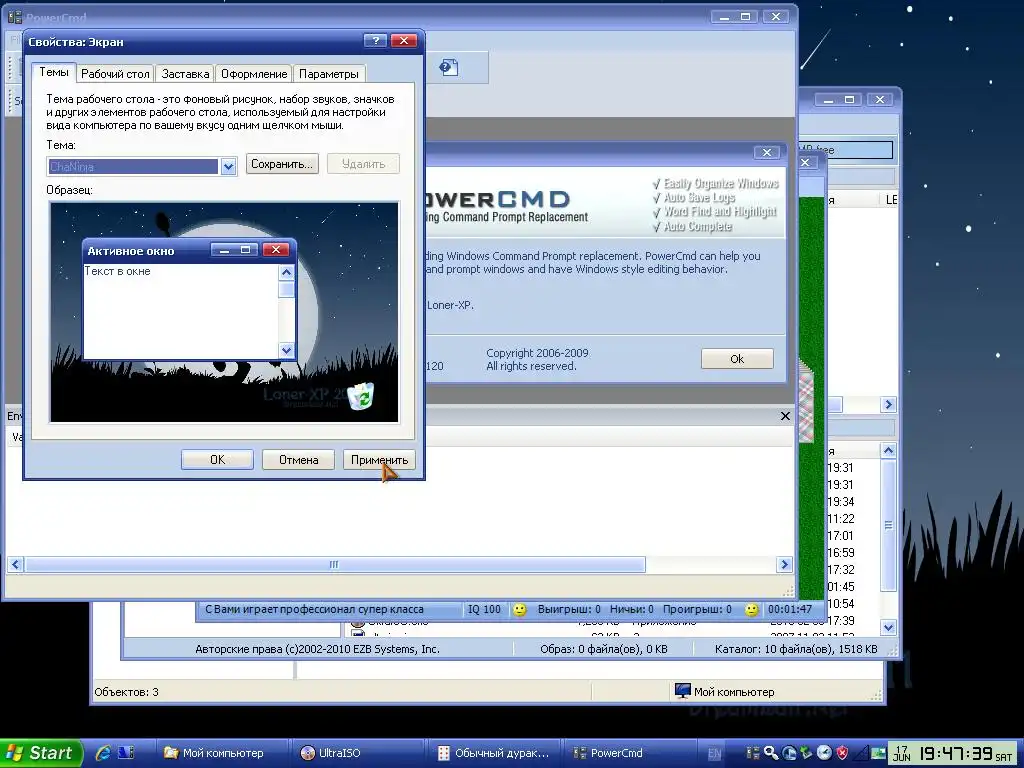Screen dimensions: 1024x768
Task: Click the Проигрыш: 0 status entry
Action: 697,609
